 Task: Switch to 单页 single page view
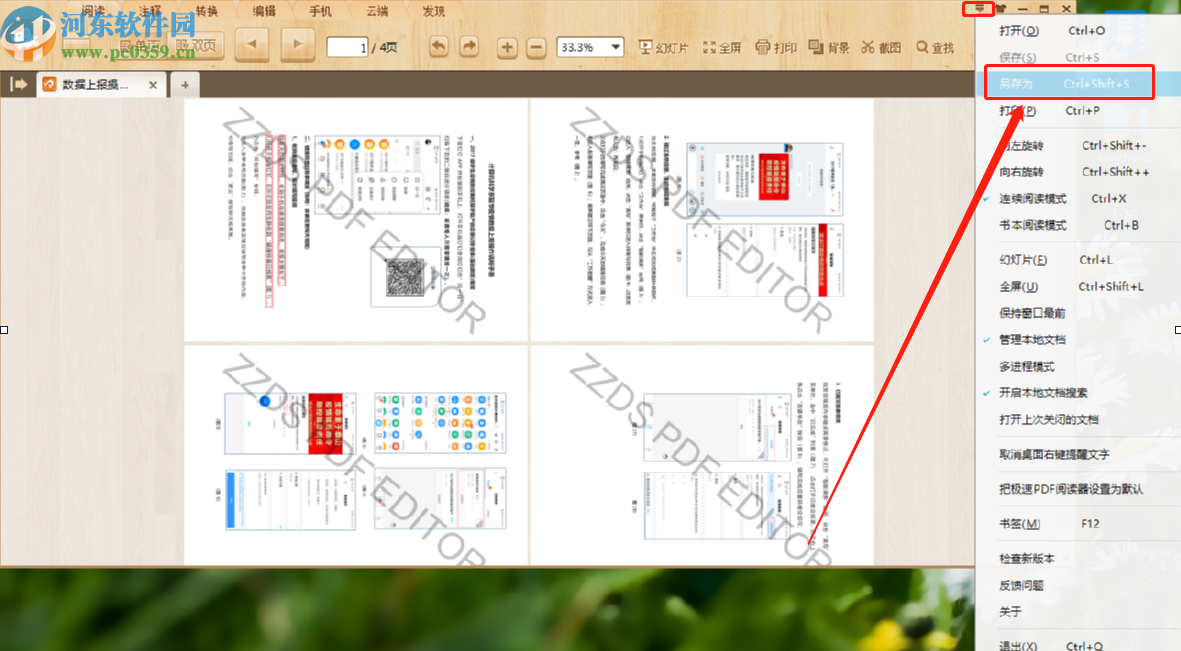(141, 46)
